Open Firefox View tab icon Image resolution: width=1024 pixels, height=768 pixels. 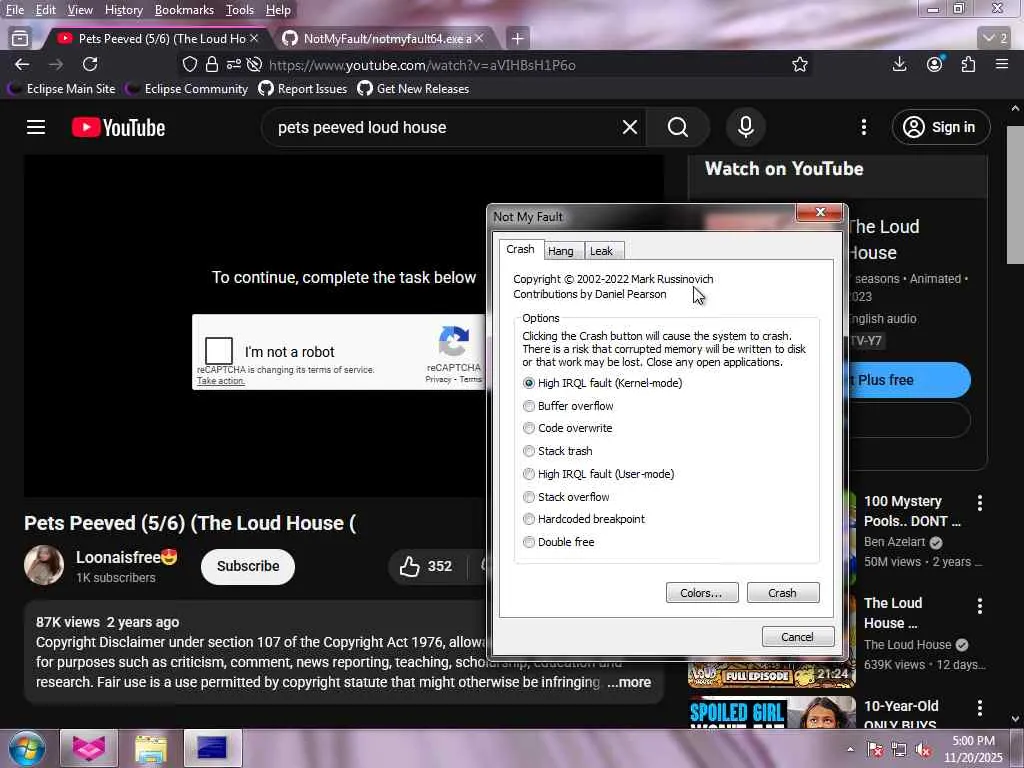[20, 39]
